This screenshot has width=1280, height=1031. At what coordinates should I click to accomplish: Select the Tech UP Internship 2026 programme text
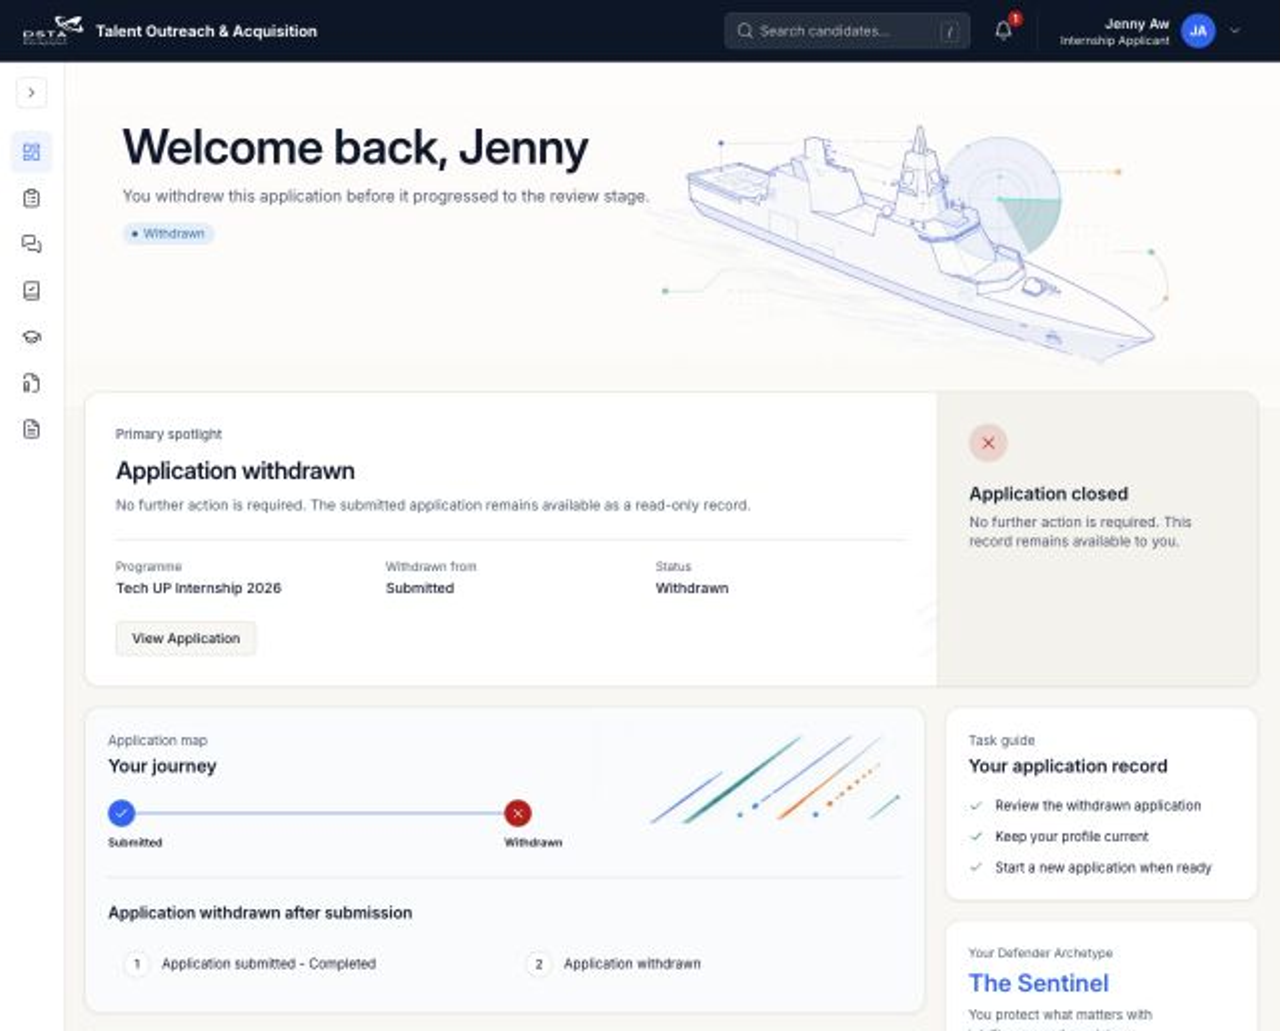point(199,588)
